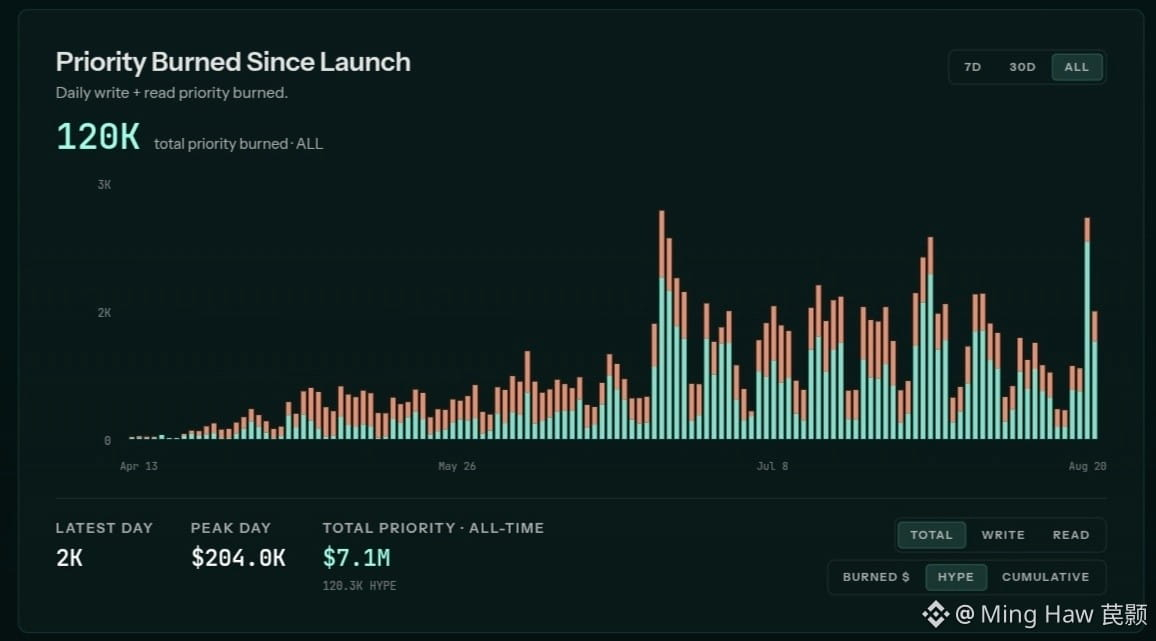
Task: Click the 'TOTAL PRIORITY · ALL-TIME' label
Action: tap(434, 528)
